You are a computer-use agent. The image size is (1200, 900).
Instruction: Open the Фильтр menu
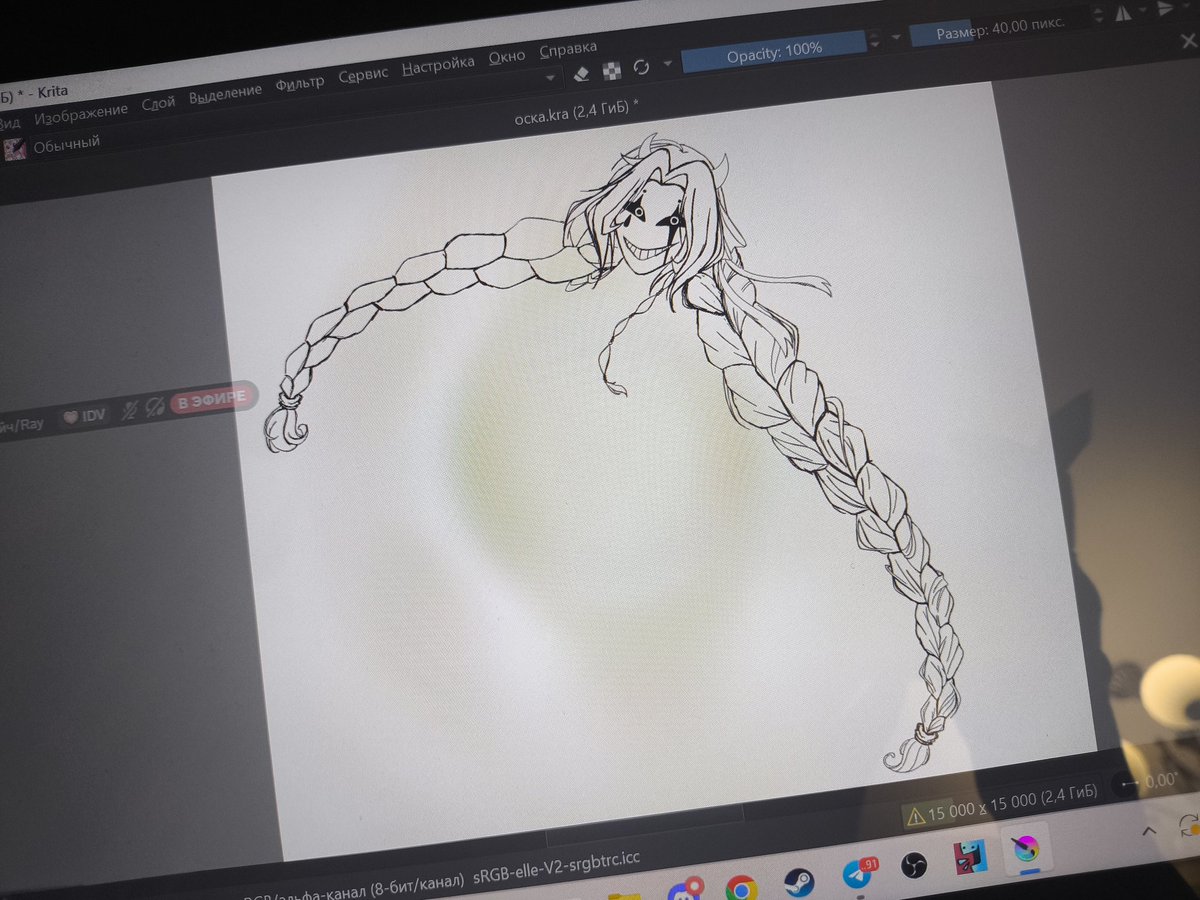tap(299, 84)
